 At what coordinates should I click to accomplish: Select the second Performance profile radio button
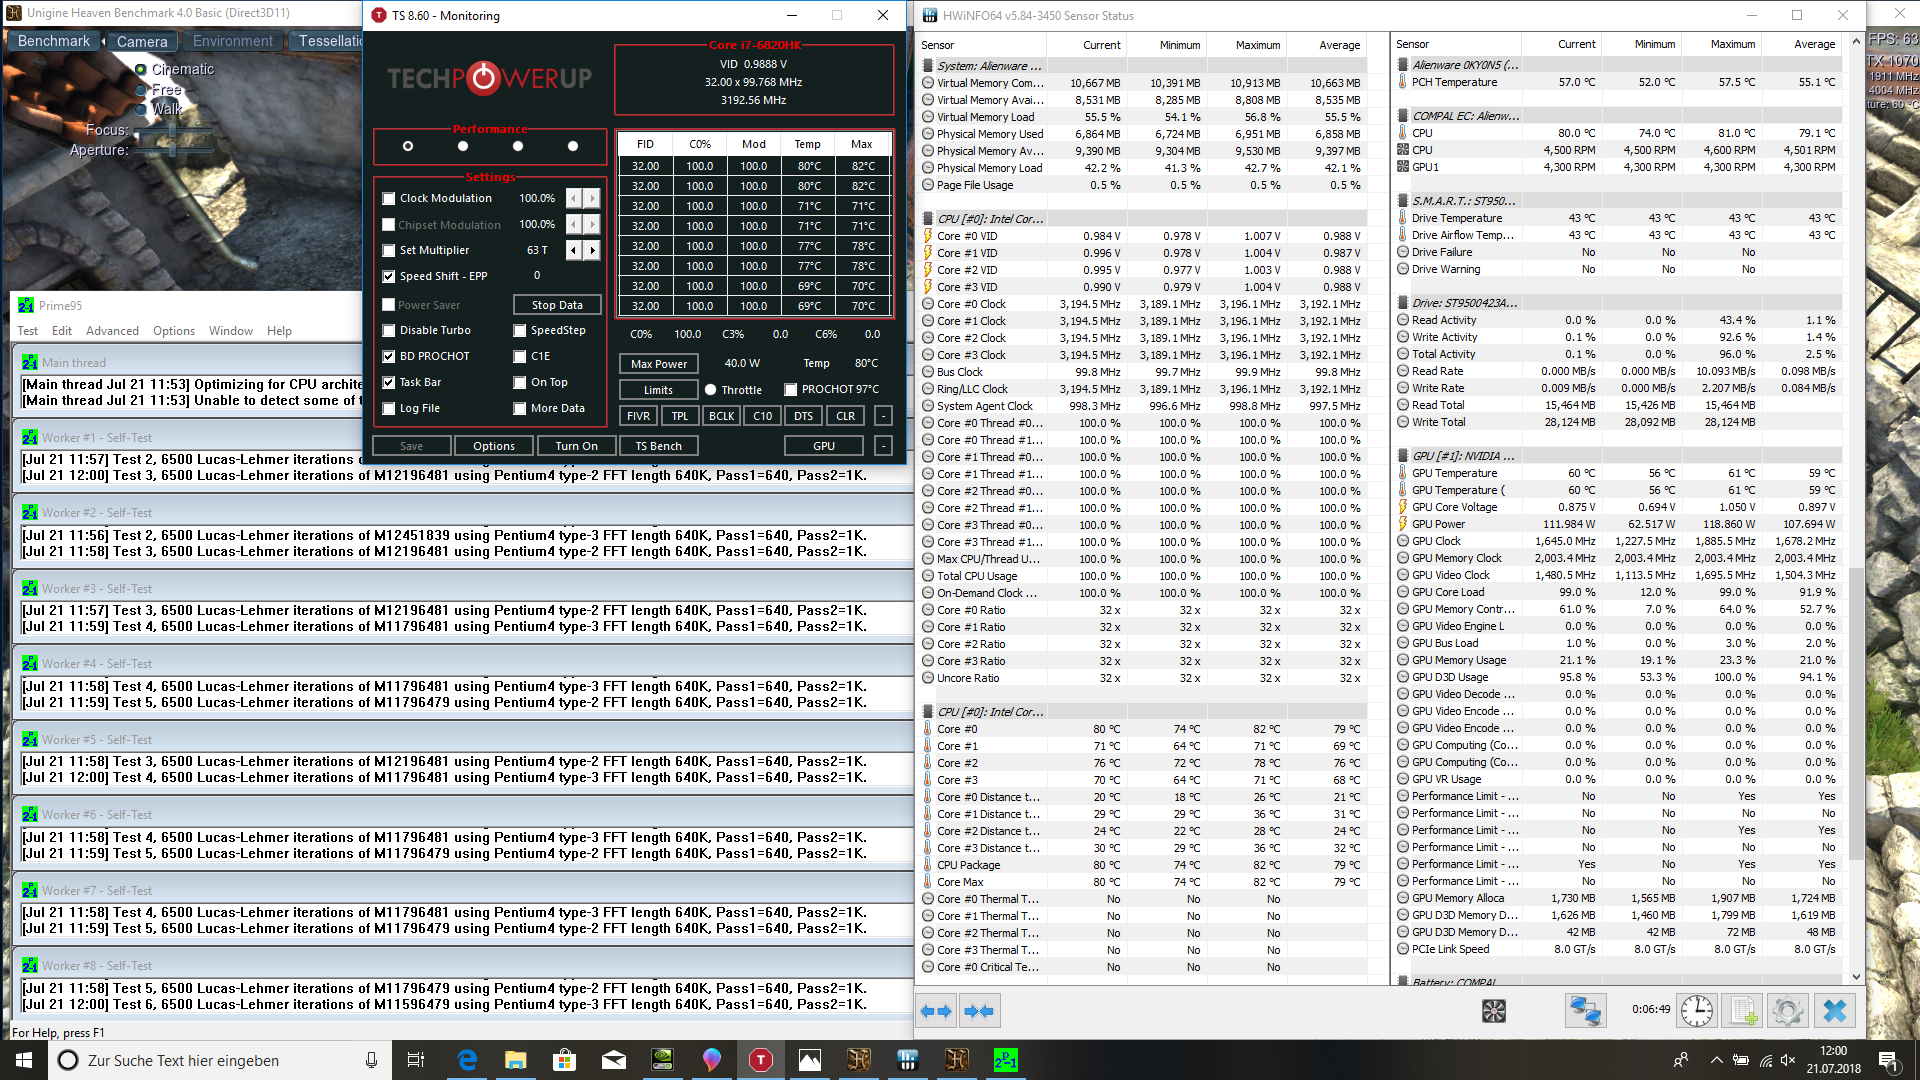point(462,146)
